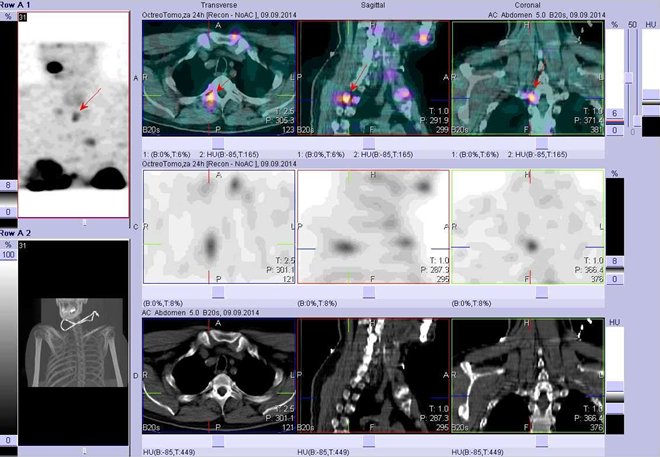
Task: Activate the fused Transverse view in top row
Action: tap(219, 77)
